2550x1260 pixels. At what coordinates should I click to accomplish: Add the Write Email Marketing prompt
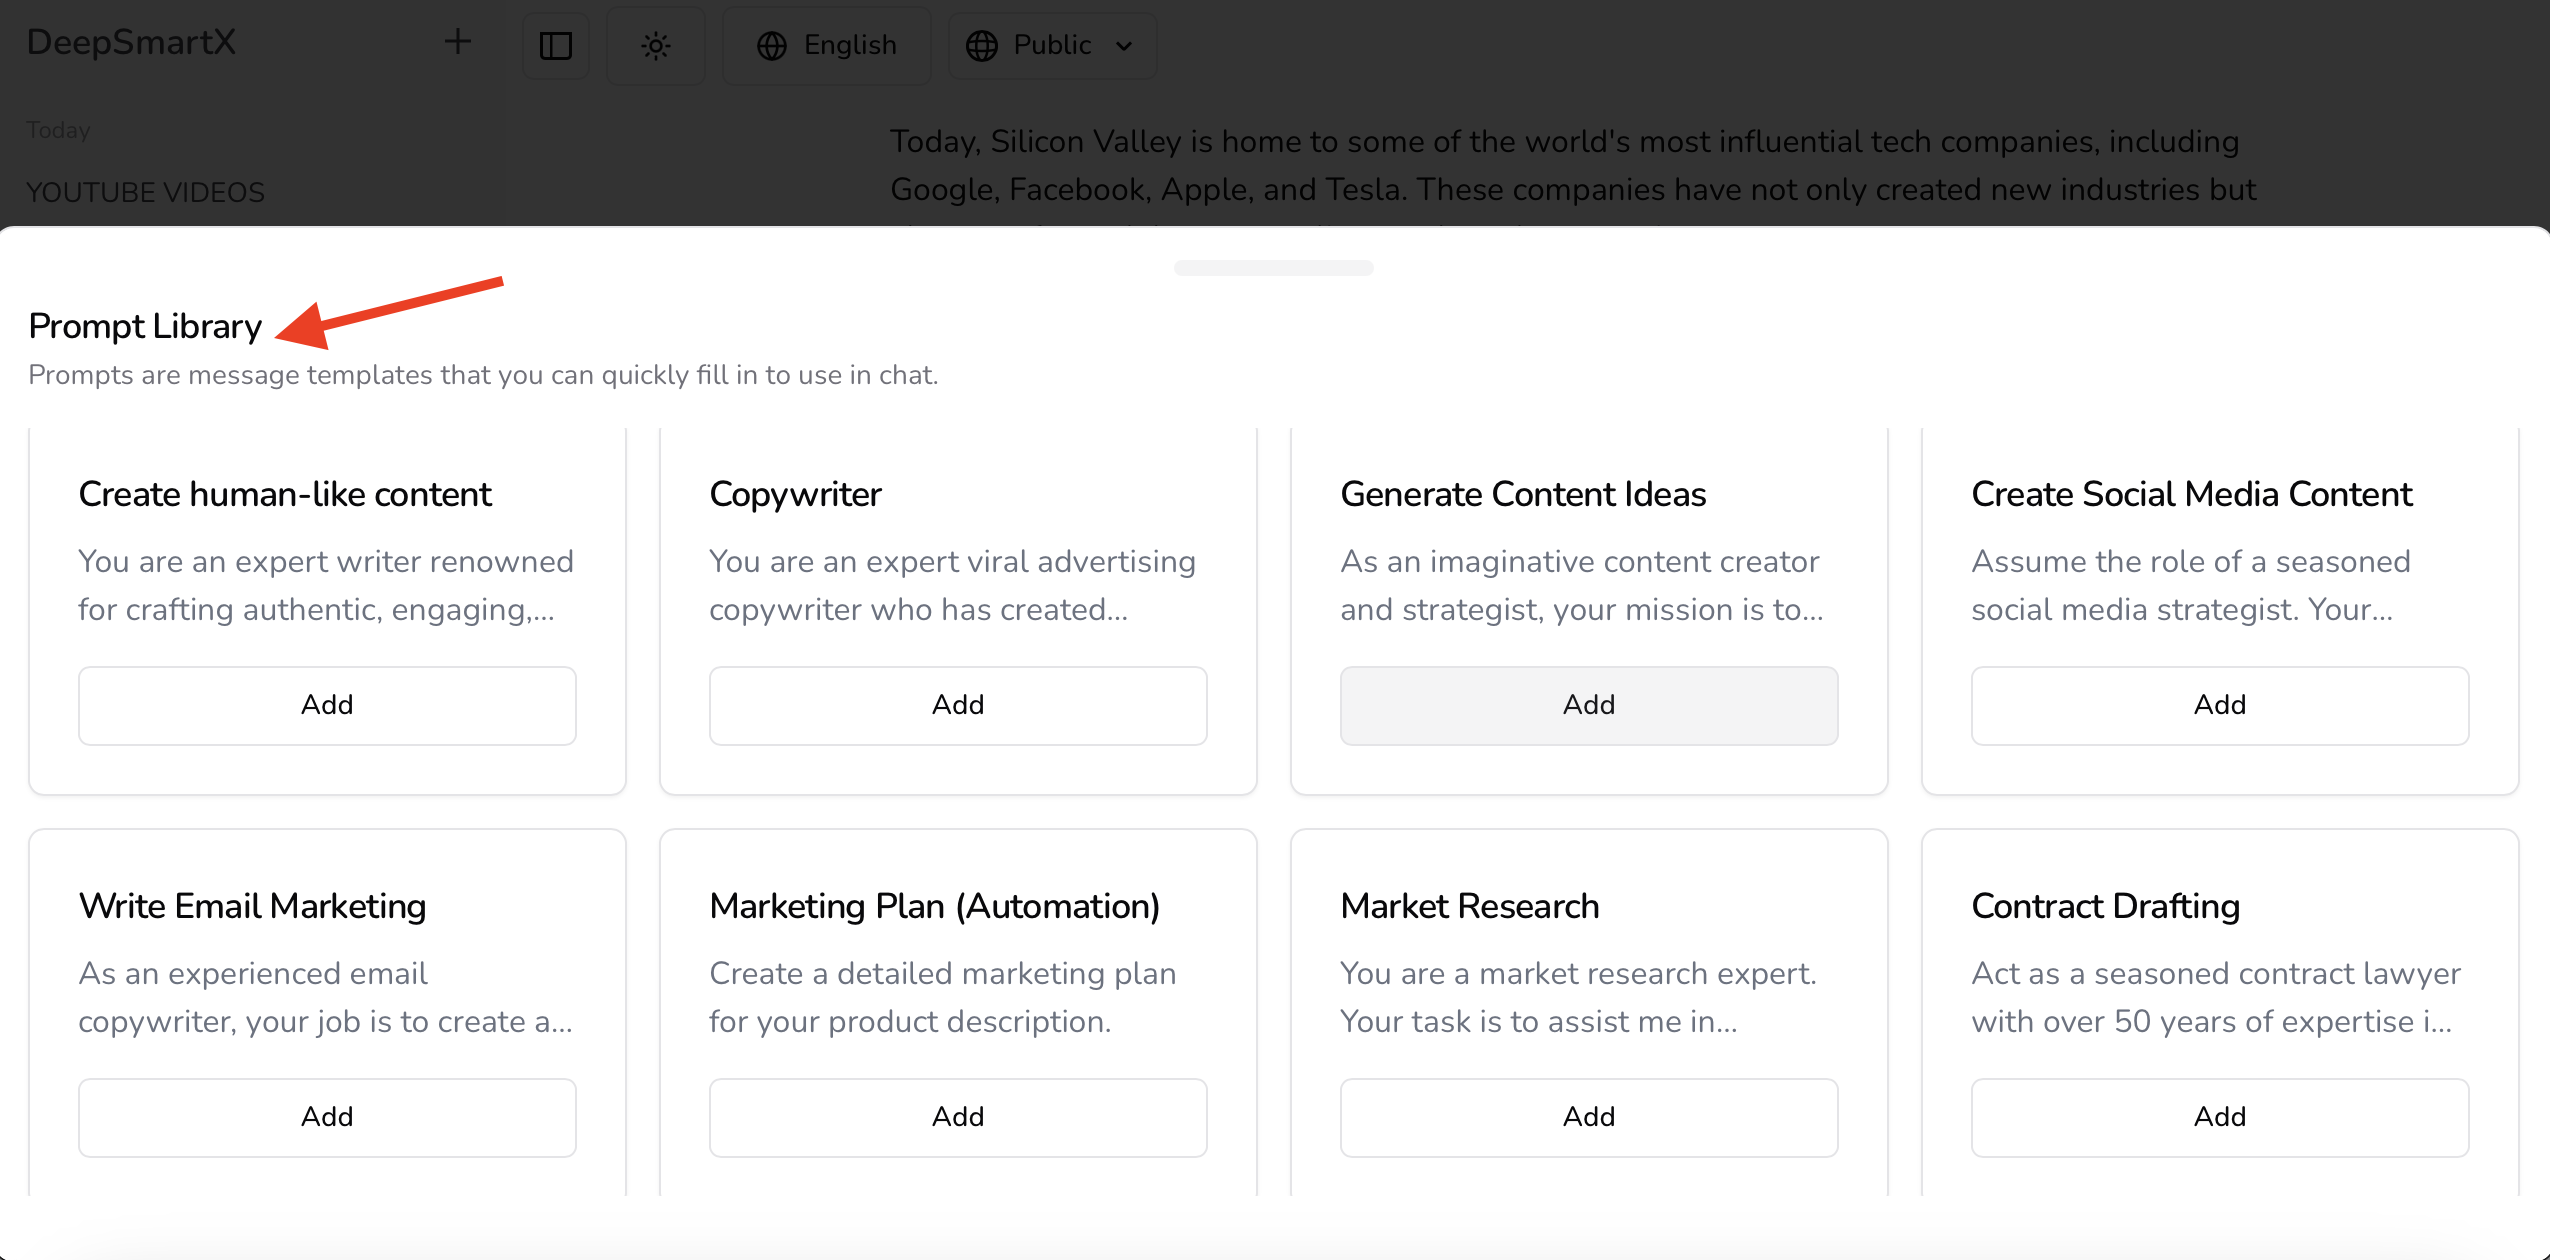pyautogui.click(x=327, y=1117)
